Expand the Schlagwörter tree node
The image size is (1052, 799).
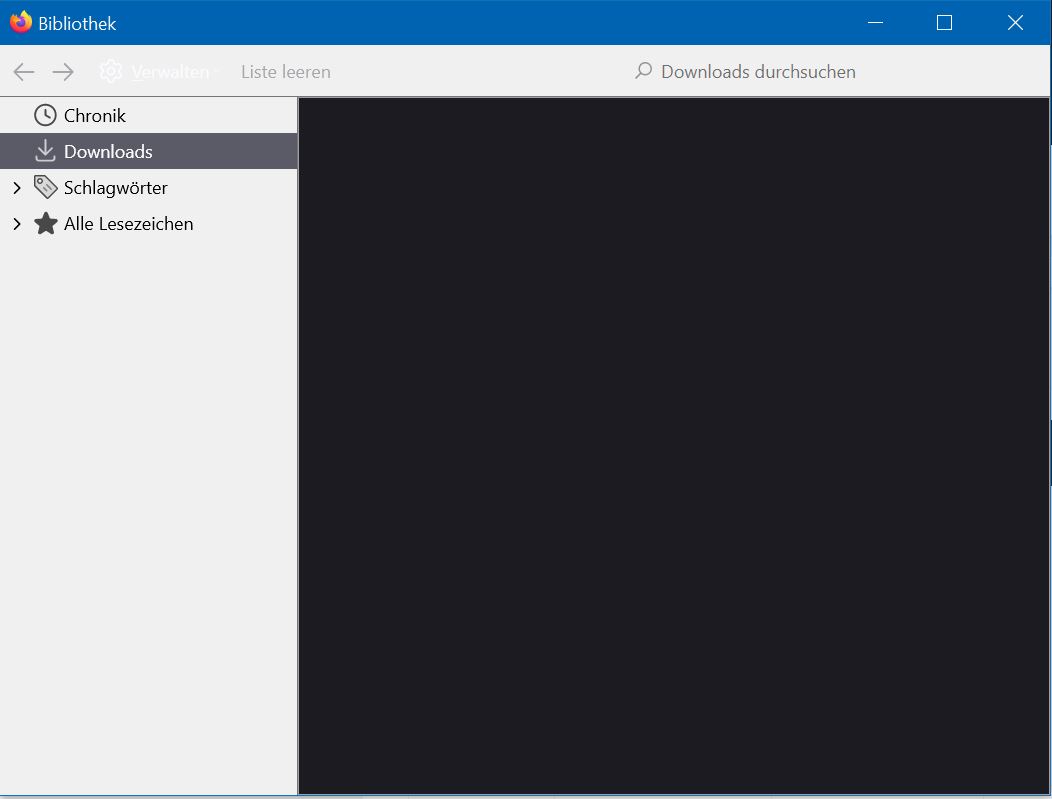[17, 188]
